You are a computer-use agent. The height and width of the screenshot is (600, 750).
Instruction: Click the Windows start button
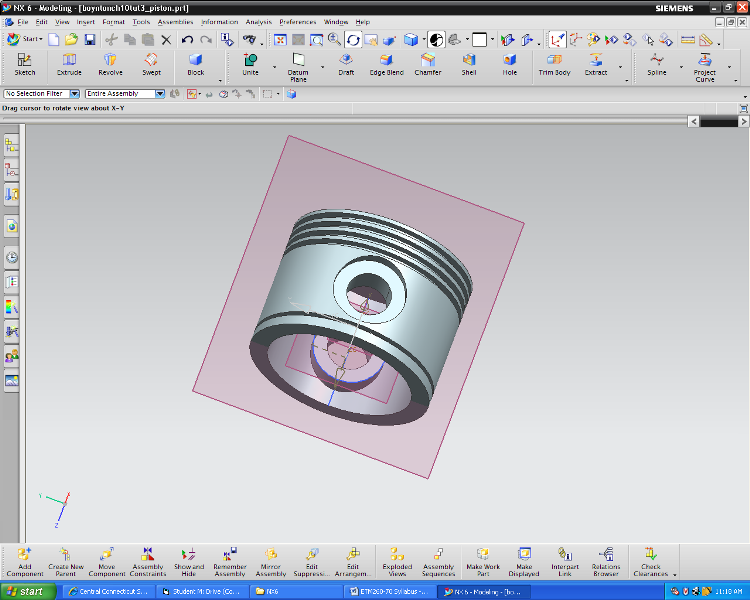click(27, 591)
